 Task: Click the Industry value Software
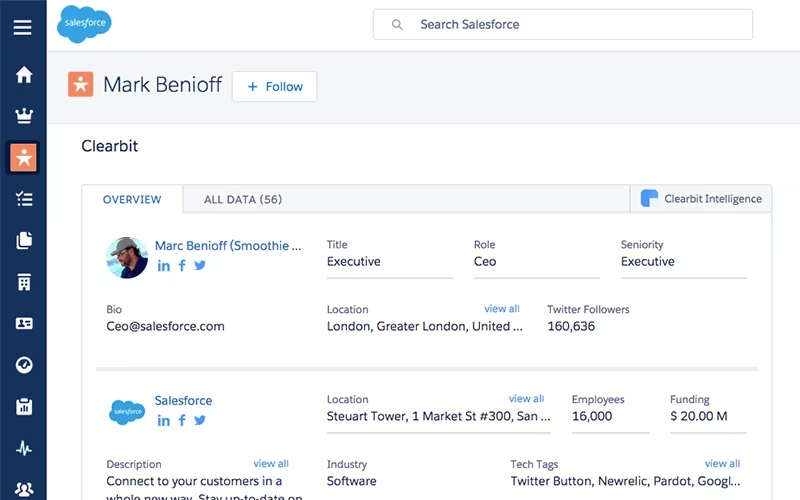[352, 481]
